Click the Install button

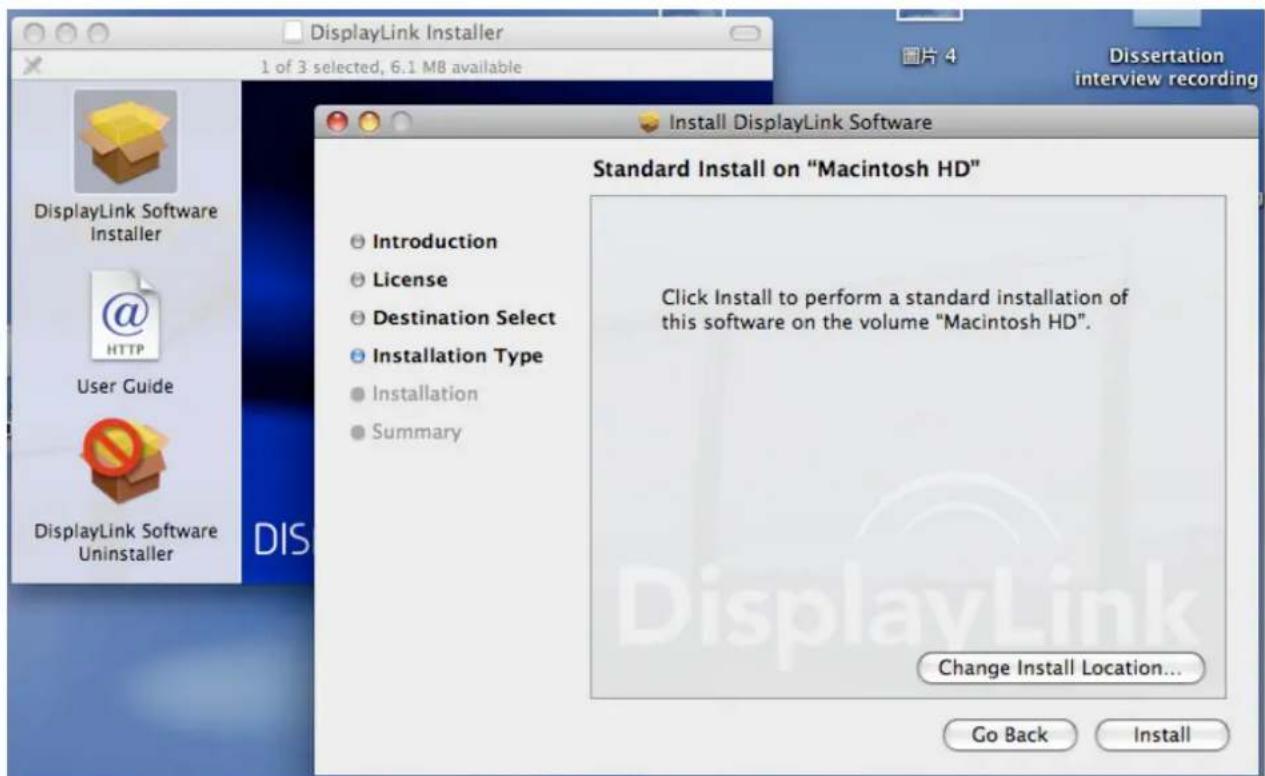pos(1161,735)
